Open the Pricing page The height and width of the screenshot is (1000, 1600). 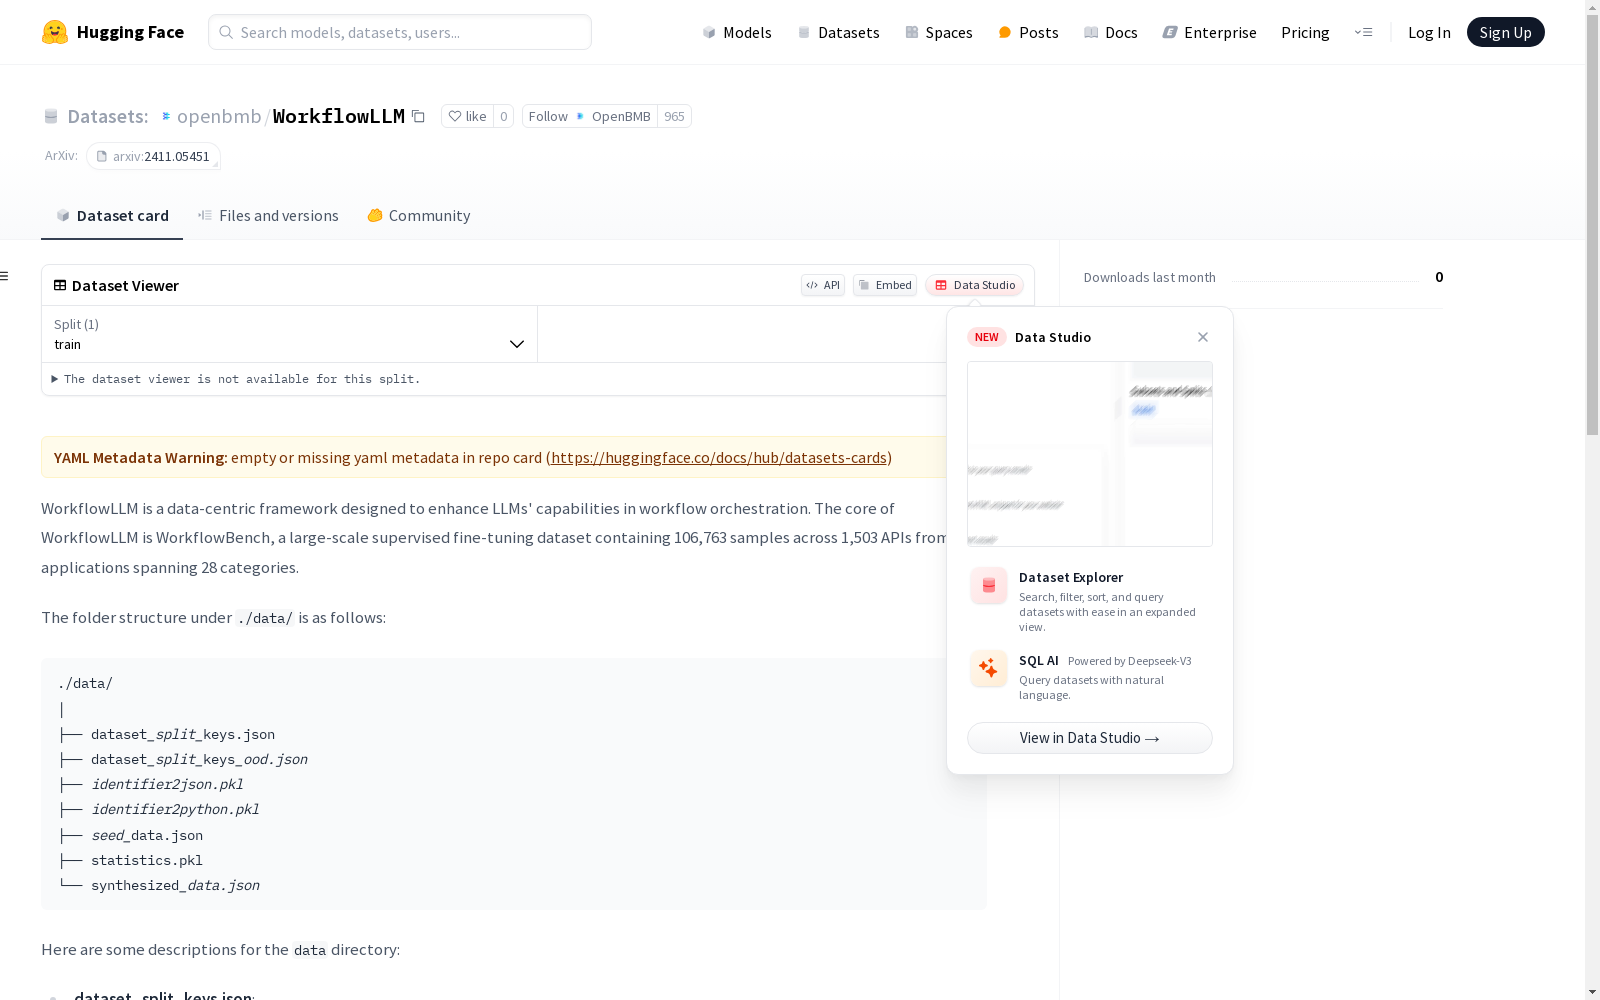pos(1305,32)
